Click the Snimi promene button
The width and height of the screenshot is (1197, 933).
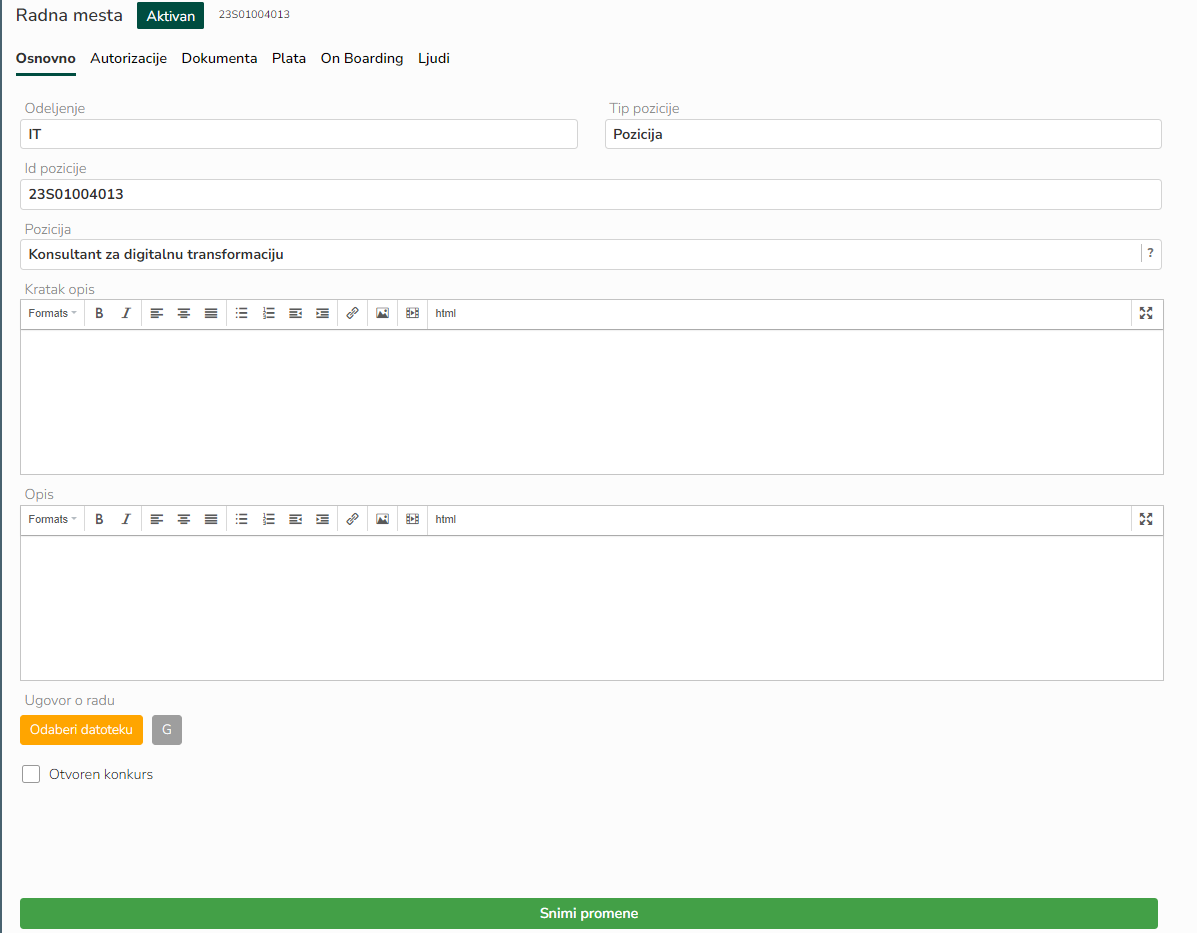588,913
